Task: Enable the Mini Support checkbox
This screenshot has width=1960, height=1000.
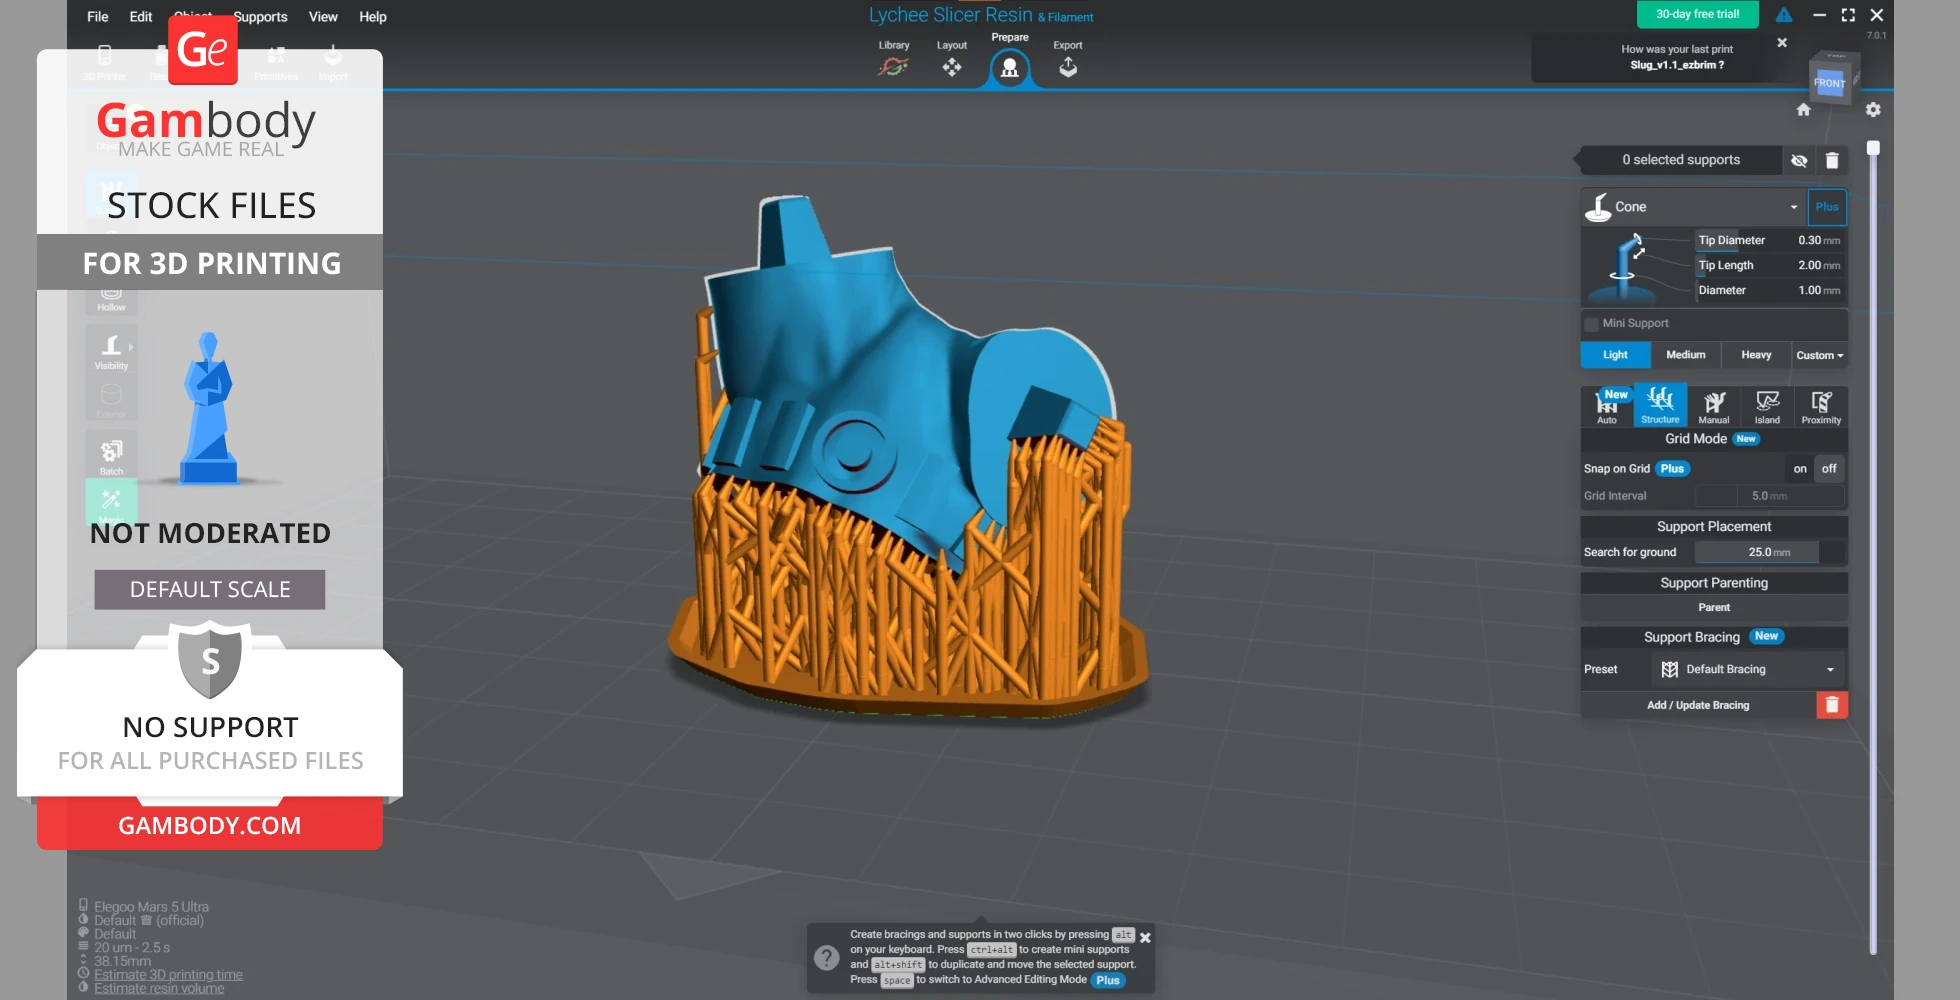Action: click(x=1591, y=324)
